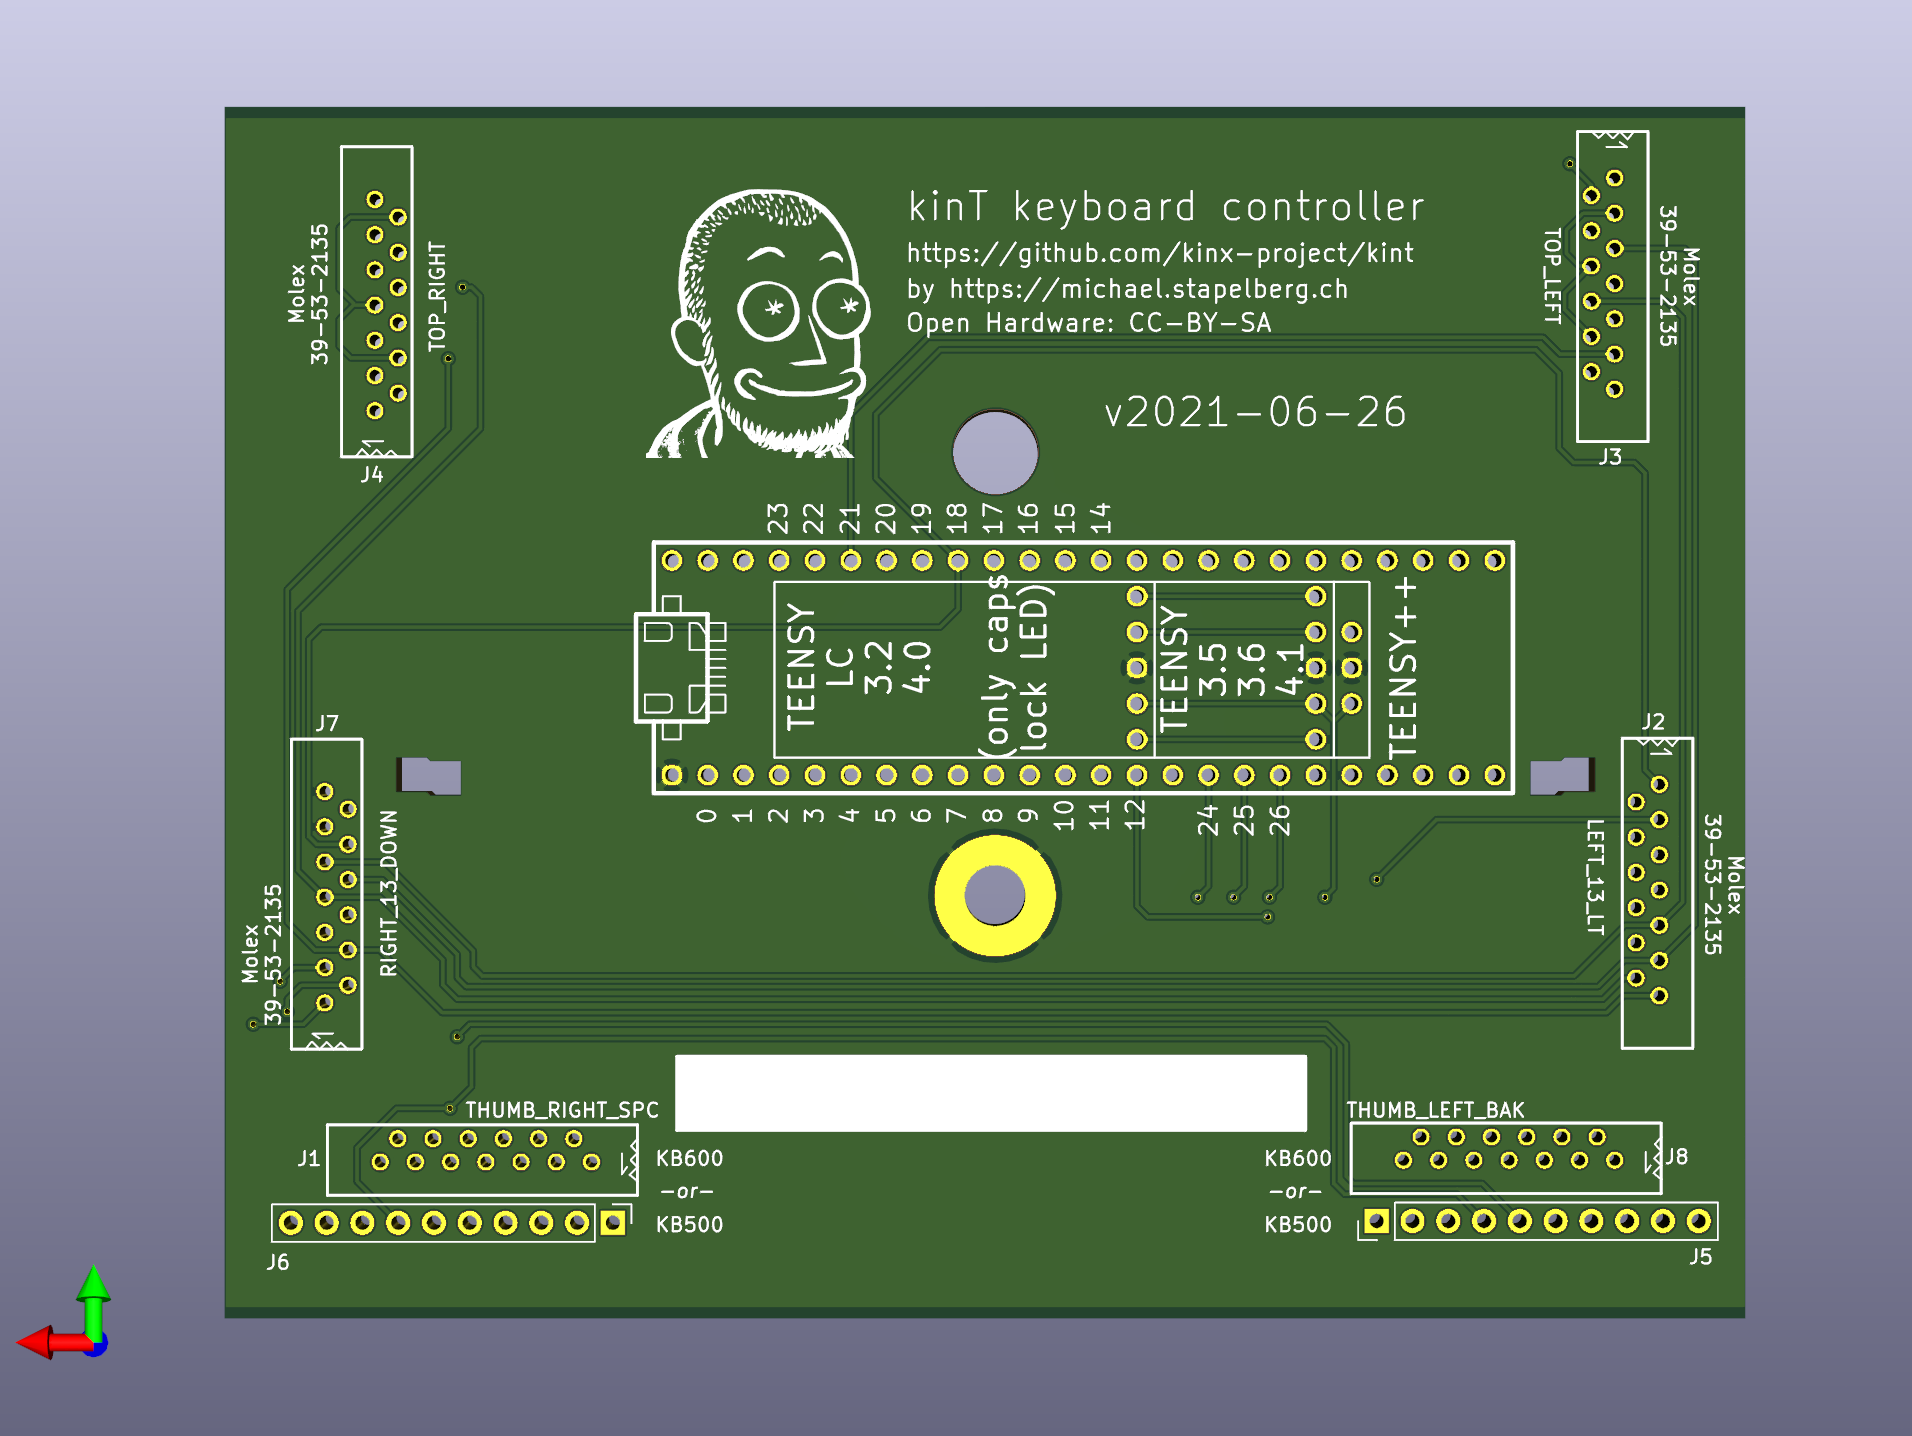Click the J4 reference label
The height and width of the screenshot is (1436, 1912).
[x=372, y=474]
